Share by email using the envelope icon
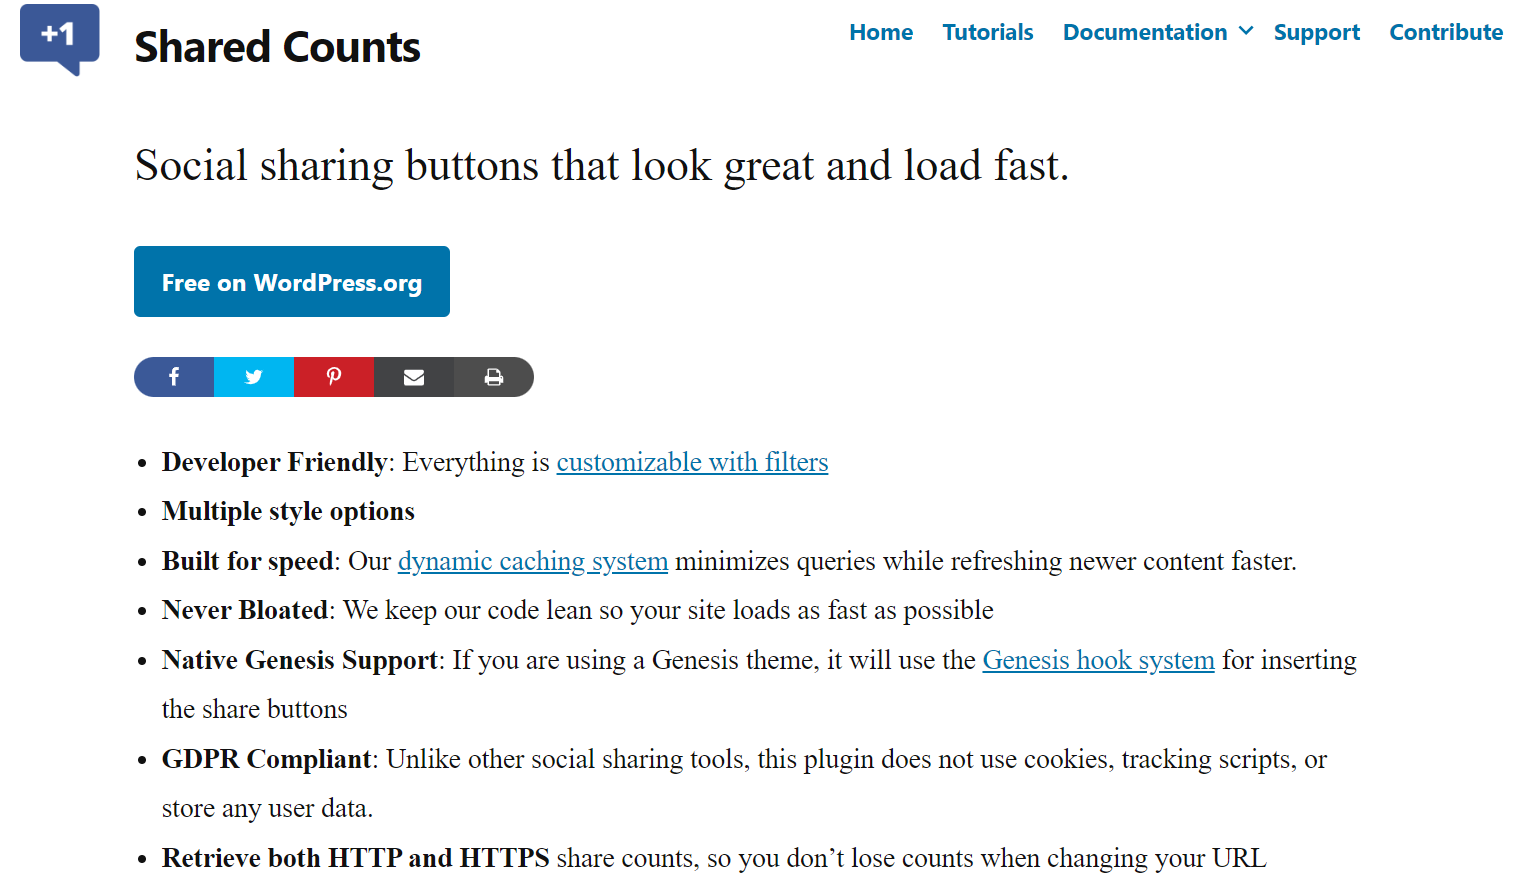 (414, 377)
